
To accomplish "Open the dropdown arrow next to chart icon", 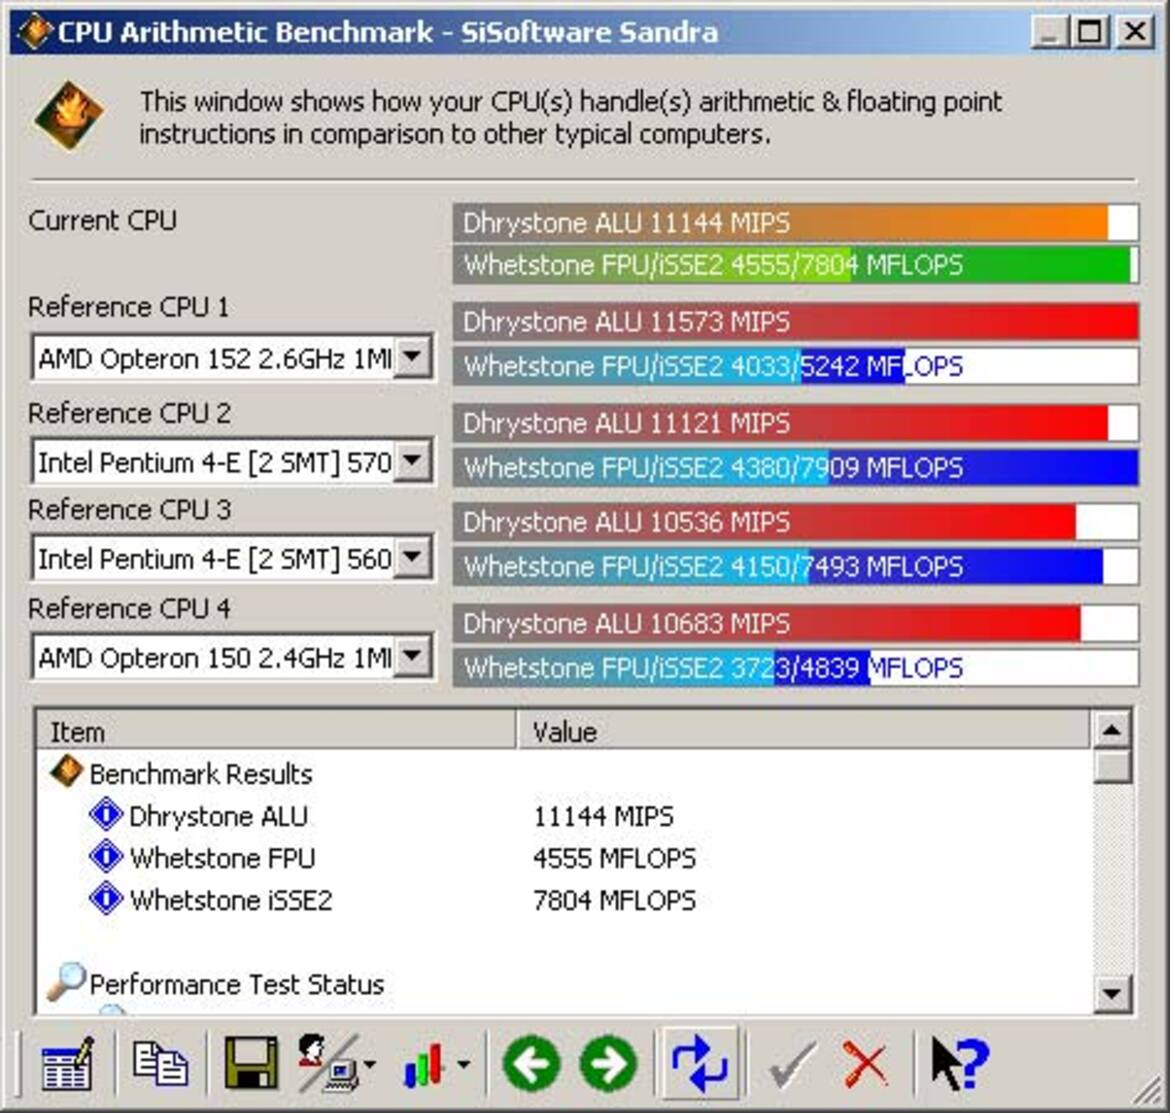I will click(x=463, y=1065).
